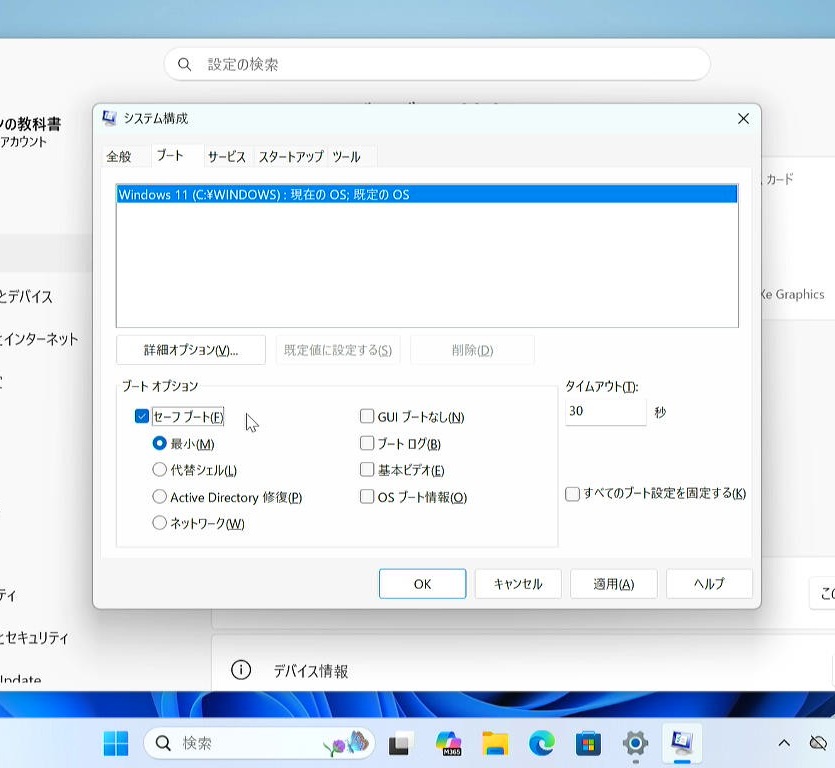Click the taskbar search magnifier icon
Screen dimensions: 835x768
163,743
